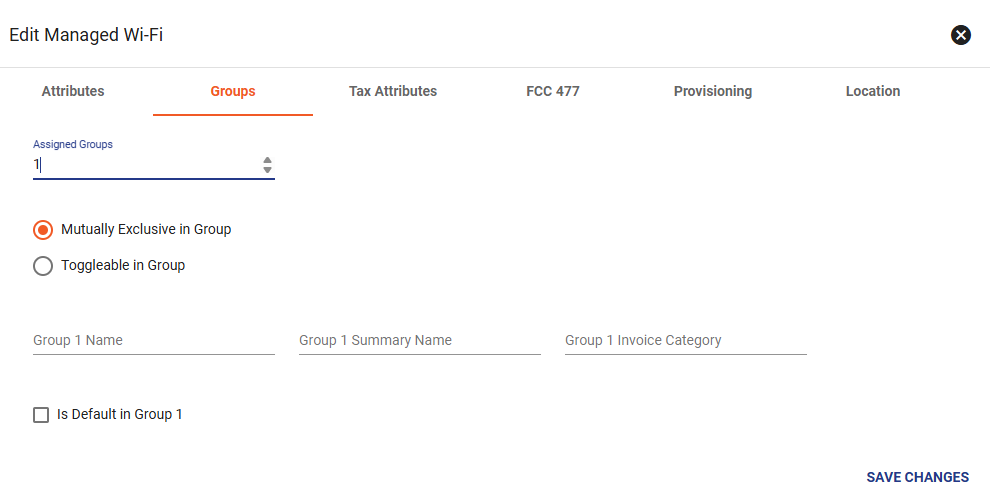Click the 'Mutually Exclusive in Group' label text
Viewport: 990px width, 498px height.
pyautogui.click(x=146, y=229)
